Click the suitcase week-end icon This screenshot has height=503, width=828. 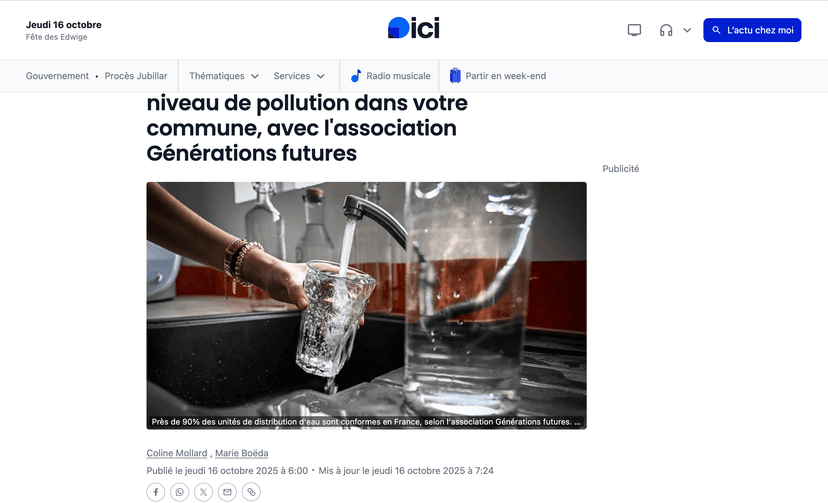455,76
